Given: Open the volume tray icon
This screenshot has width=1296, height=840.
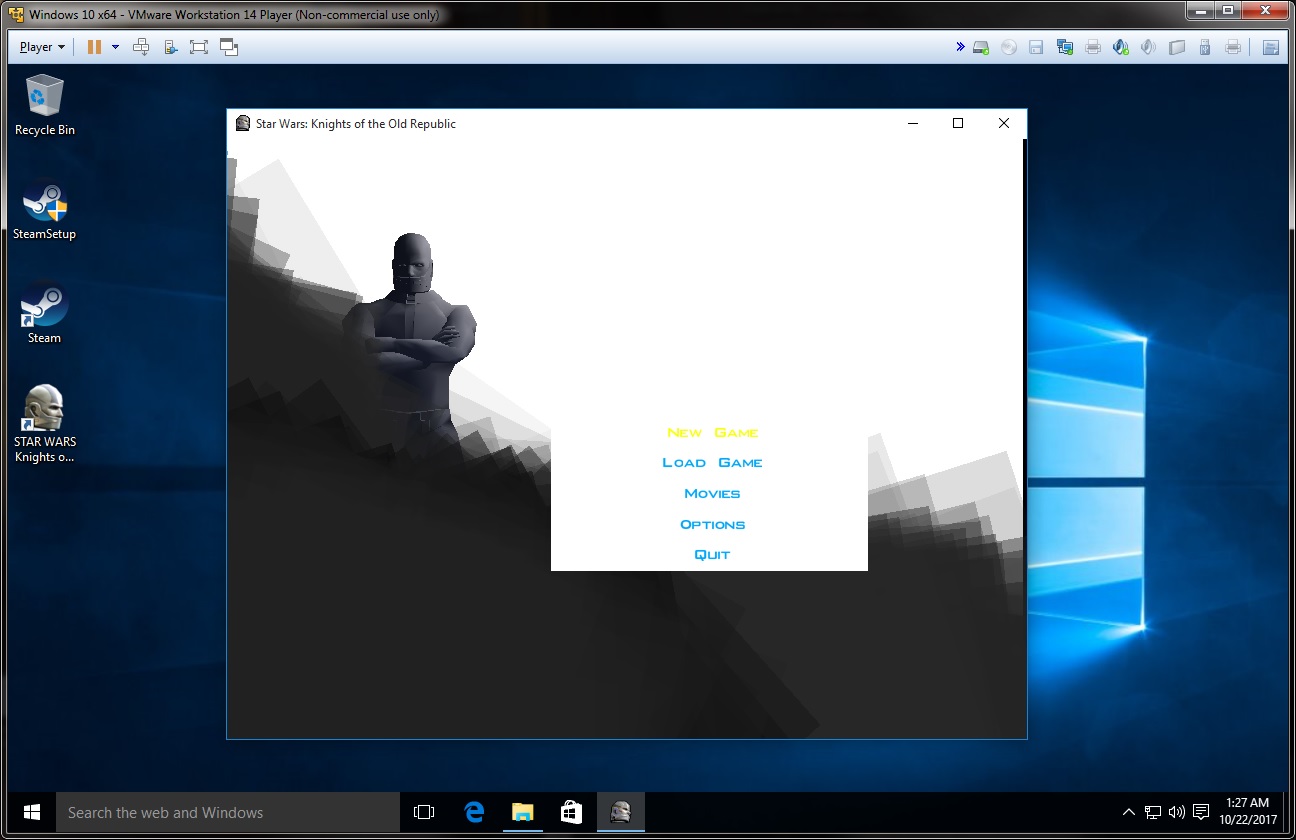Looking at the screenshot, I should (x=1177, y=812).
